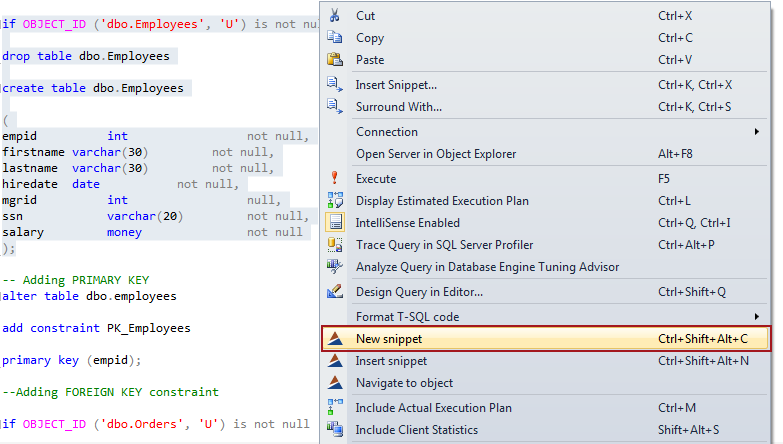This screenshot has width=783, height=444.
Task: Click the Design Query in Editor icon
Action: (x=335, y=291)
